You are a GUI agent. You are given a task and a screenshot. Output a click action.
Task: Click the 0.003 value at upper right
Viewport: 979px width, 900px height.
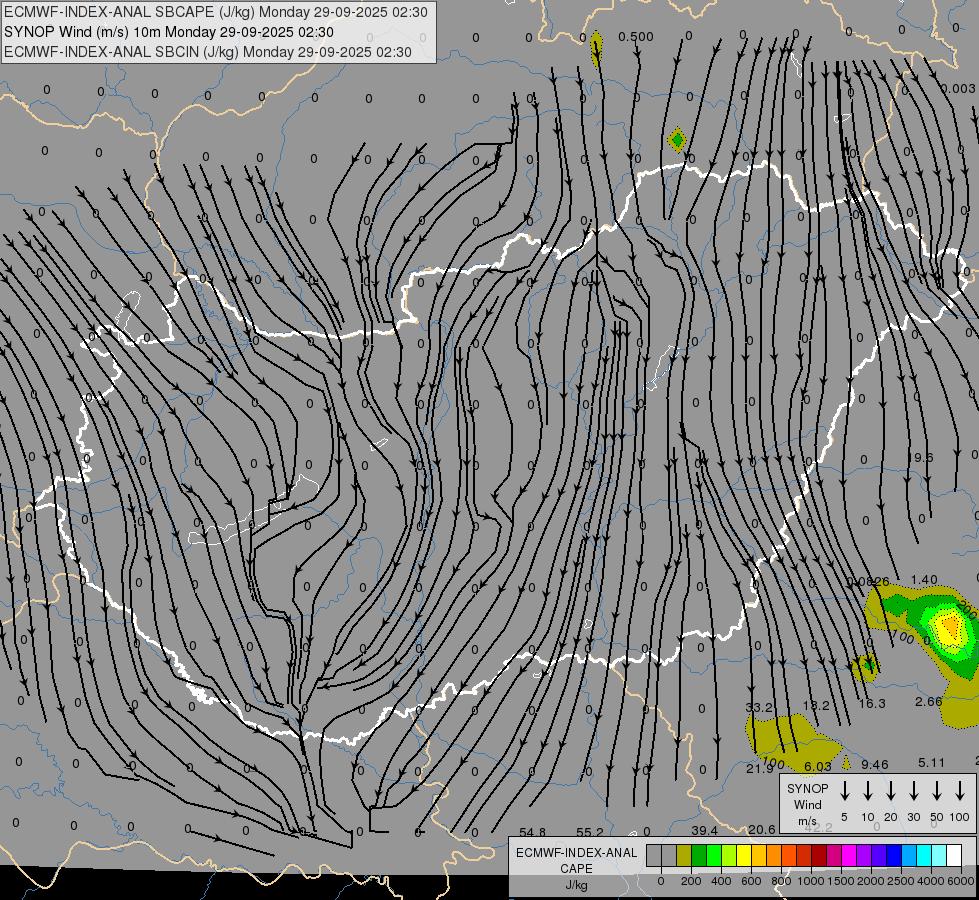click(x=958, y=89)
